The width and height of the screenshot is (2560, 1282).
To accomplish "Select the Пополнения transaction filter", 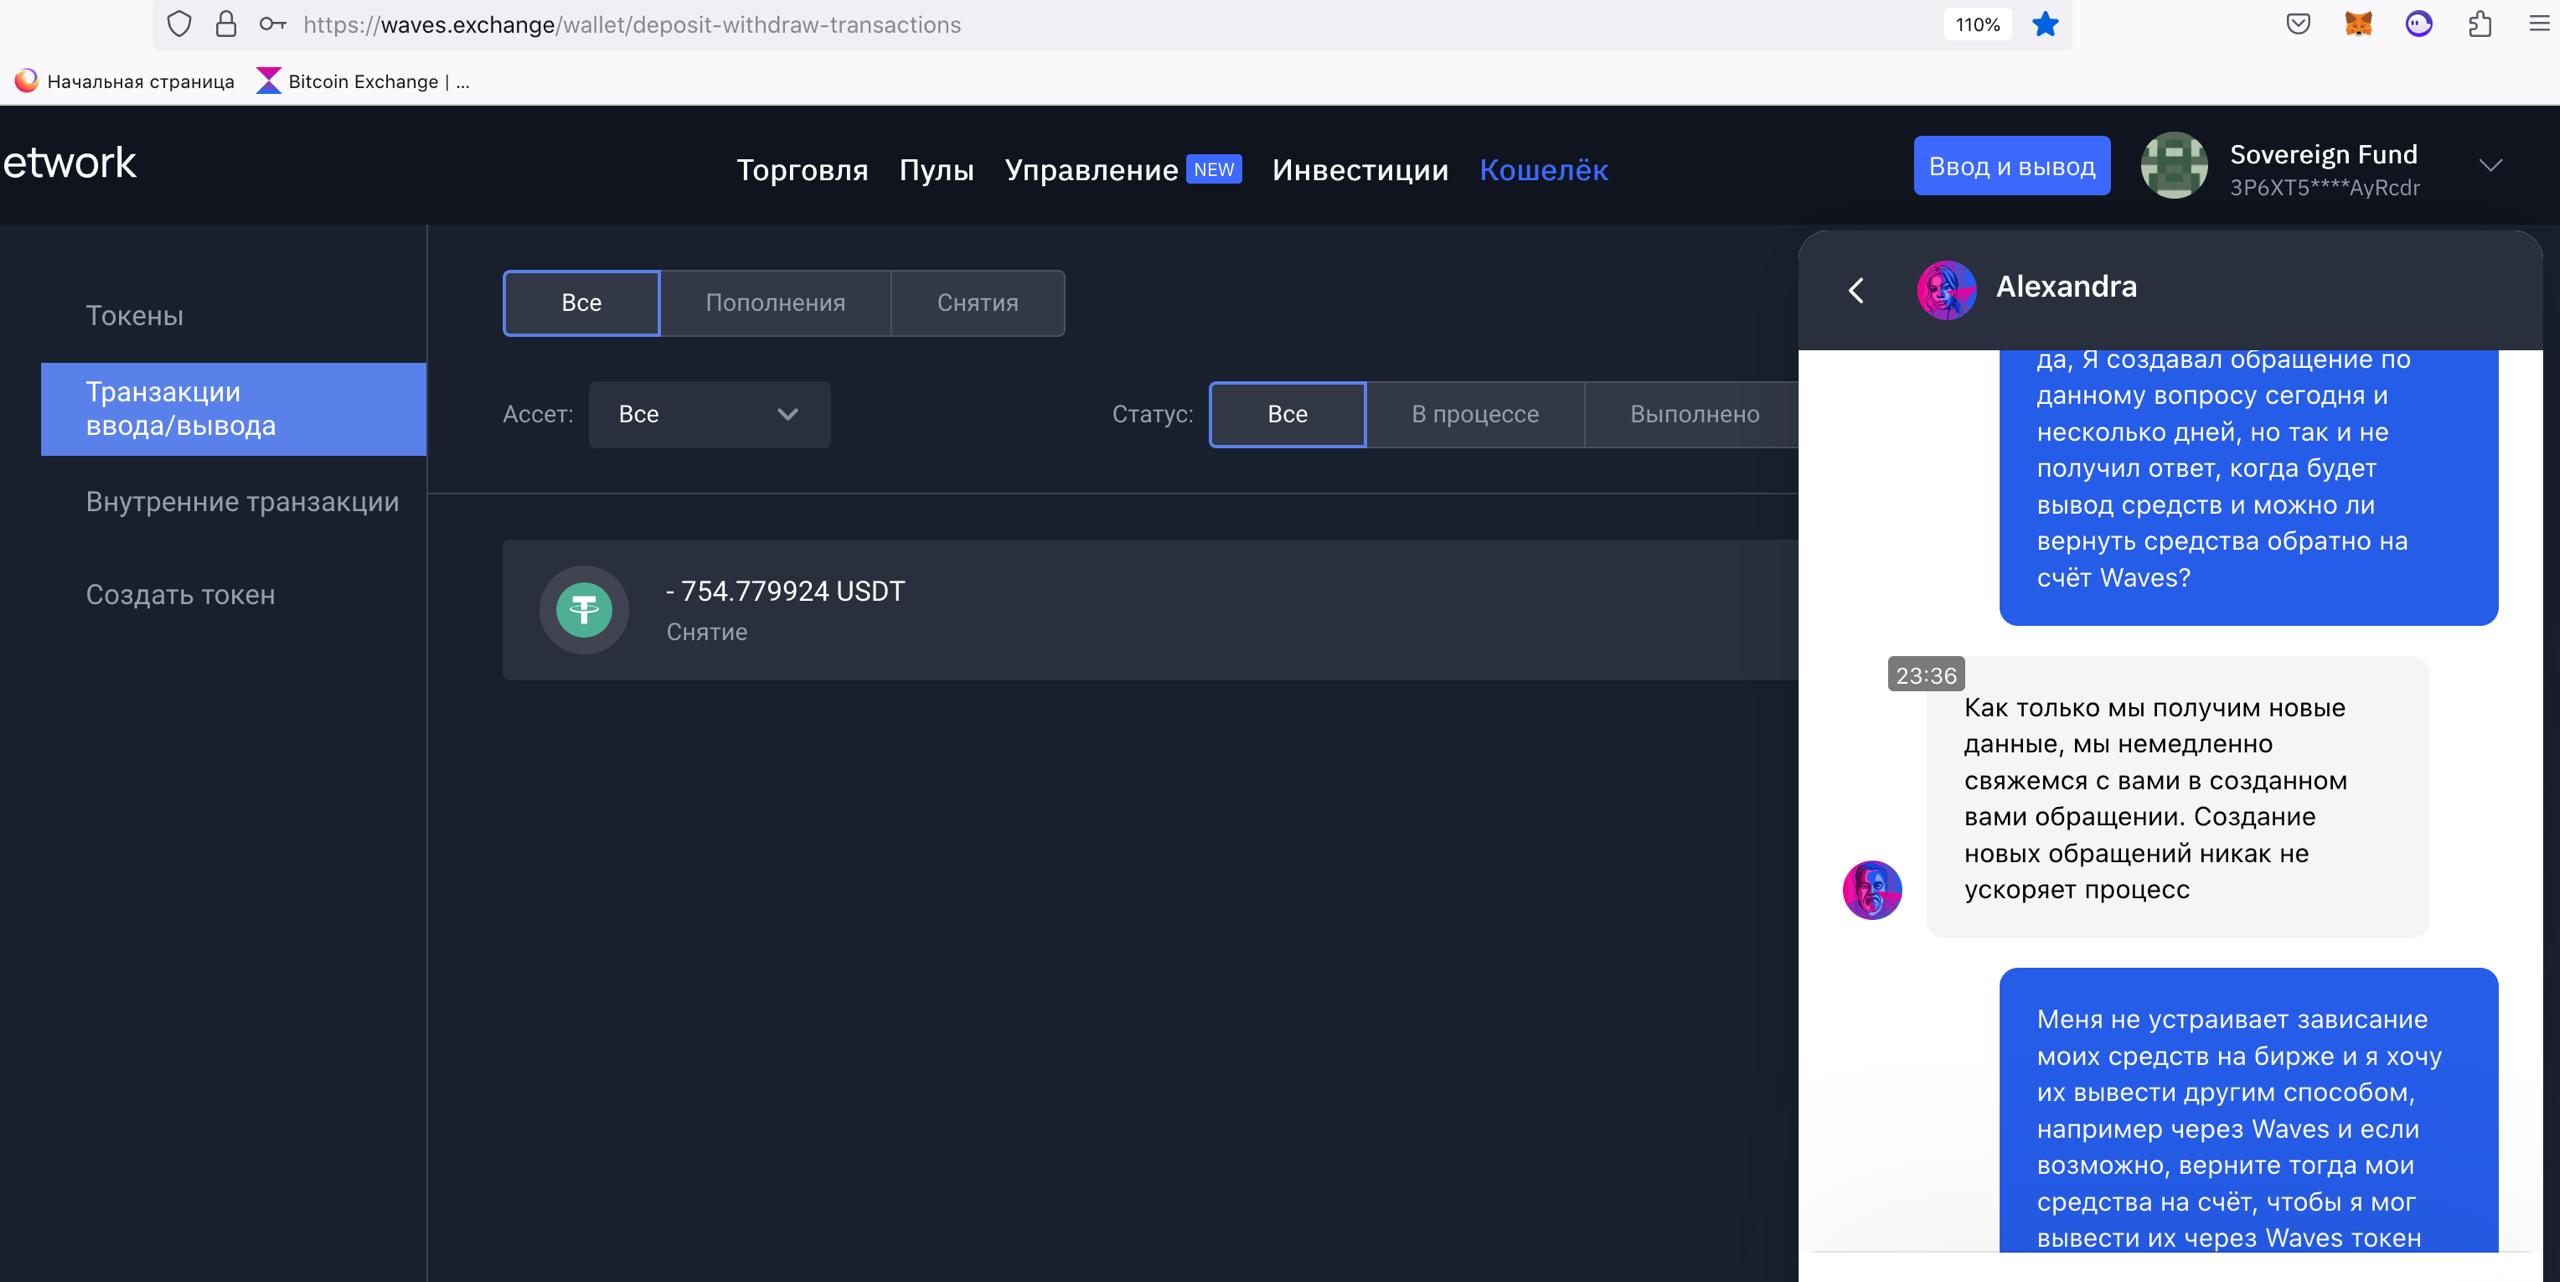I will [775, 303].
